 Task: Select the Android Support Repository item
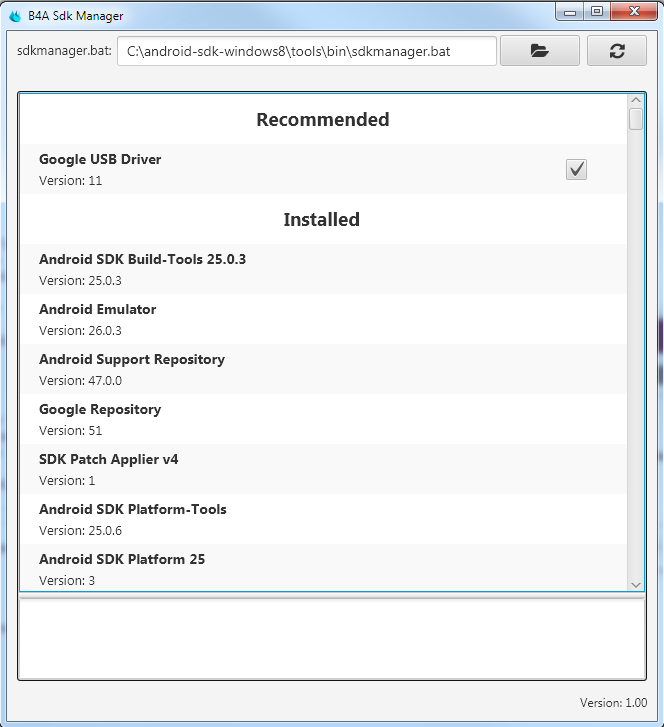[132, 369]
